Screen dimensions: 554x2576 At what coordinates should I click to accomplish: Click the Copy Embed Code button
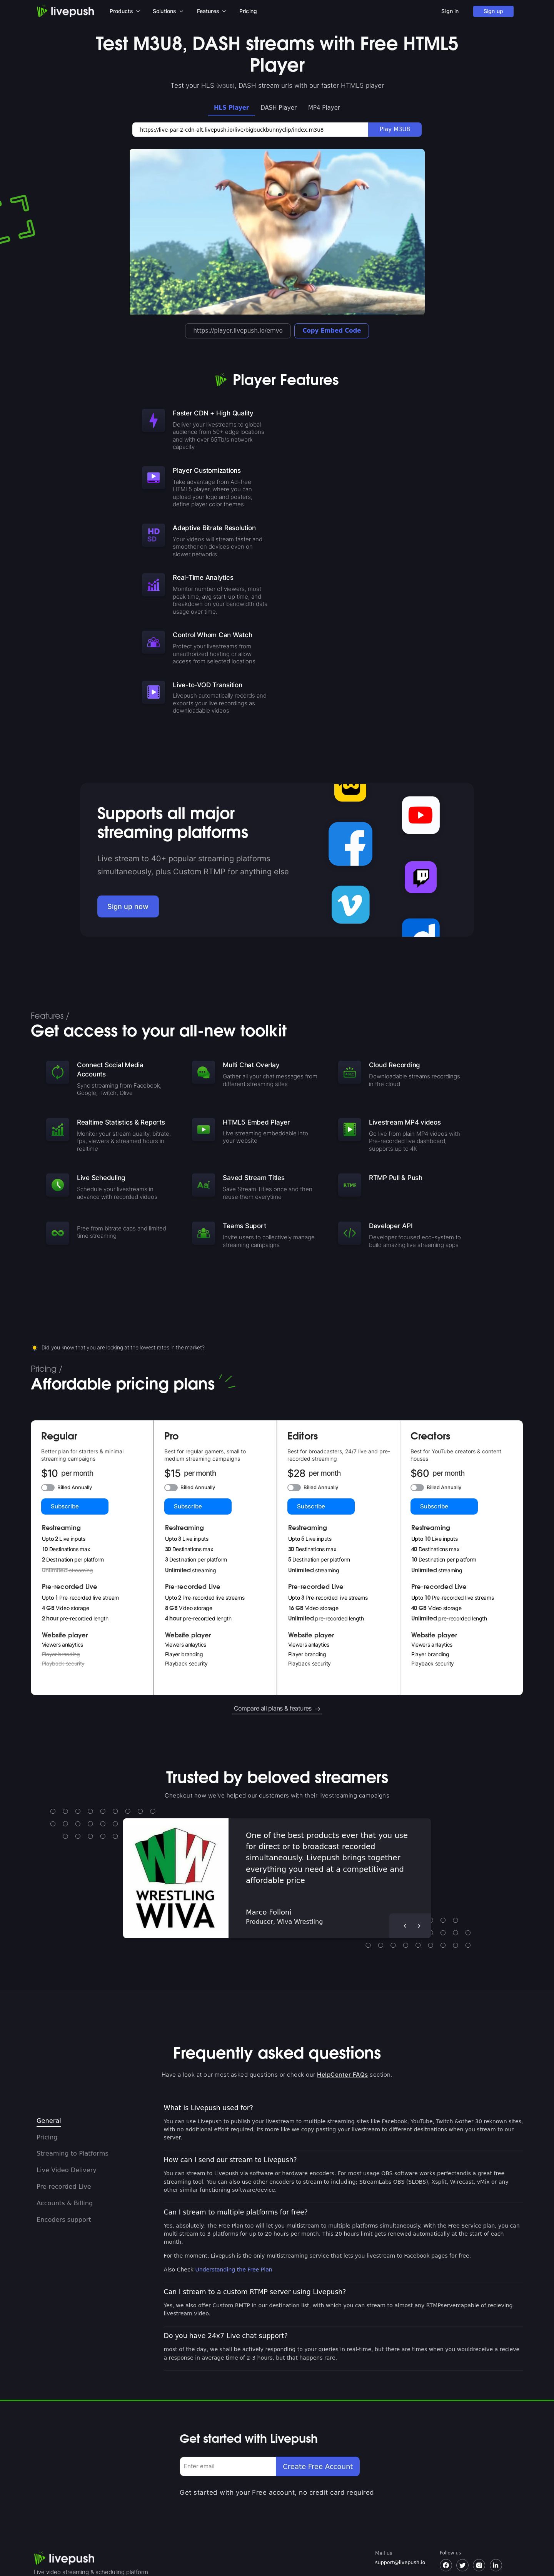(x=331, y=330)
